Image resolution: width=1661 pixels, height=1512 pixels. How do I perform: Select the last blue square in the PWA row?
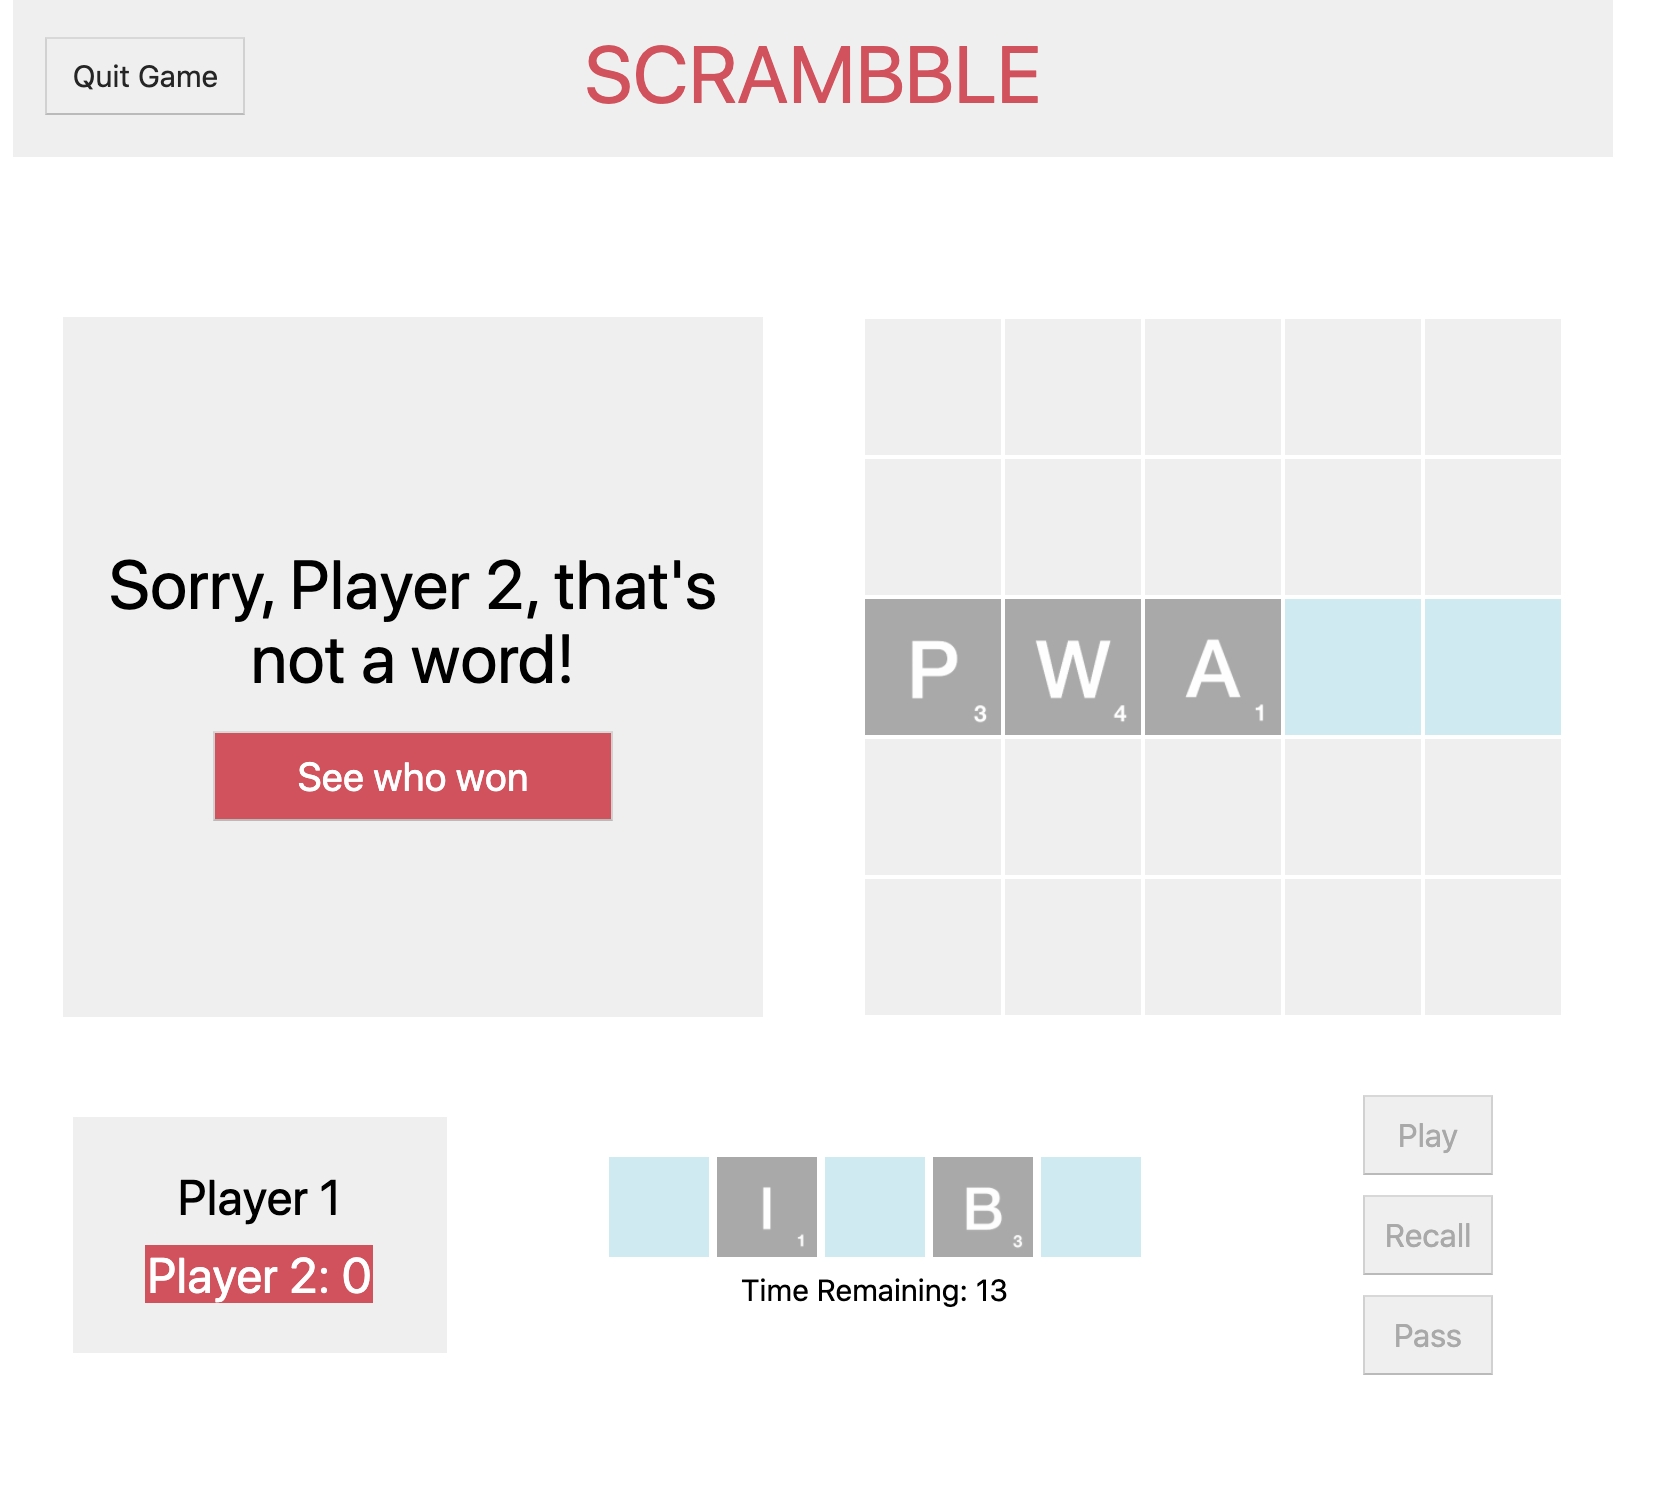pyautogui.click(x=1493, y=667)
